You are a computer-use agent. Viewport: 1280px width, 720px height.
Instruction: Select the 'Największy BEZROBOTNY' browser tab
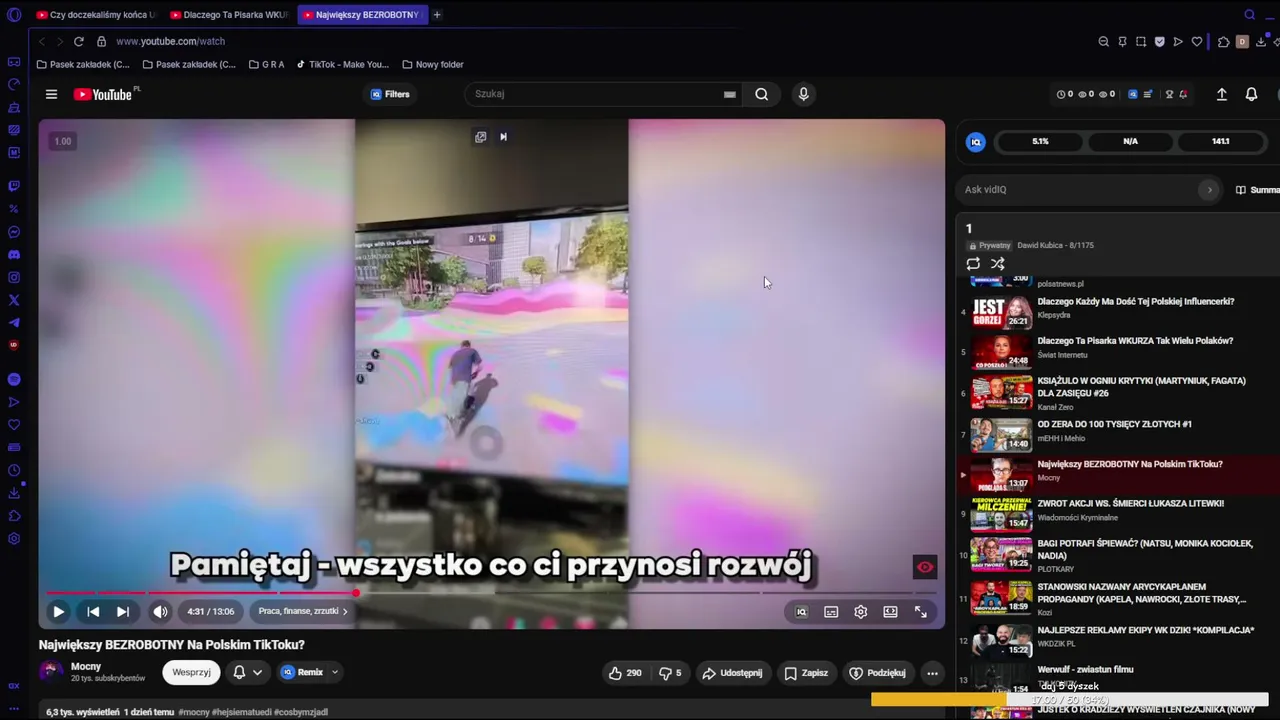click(362, 15)
